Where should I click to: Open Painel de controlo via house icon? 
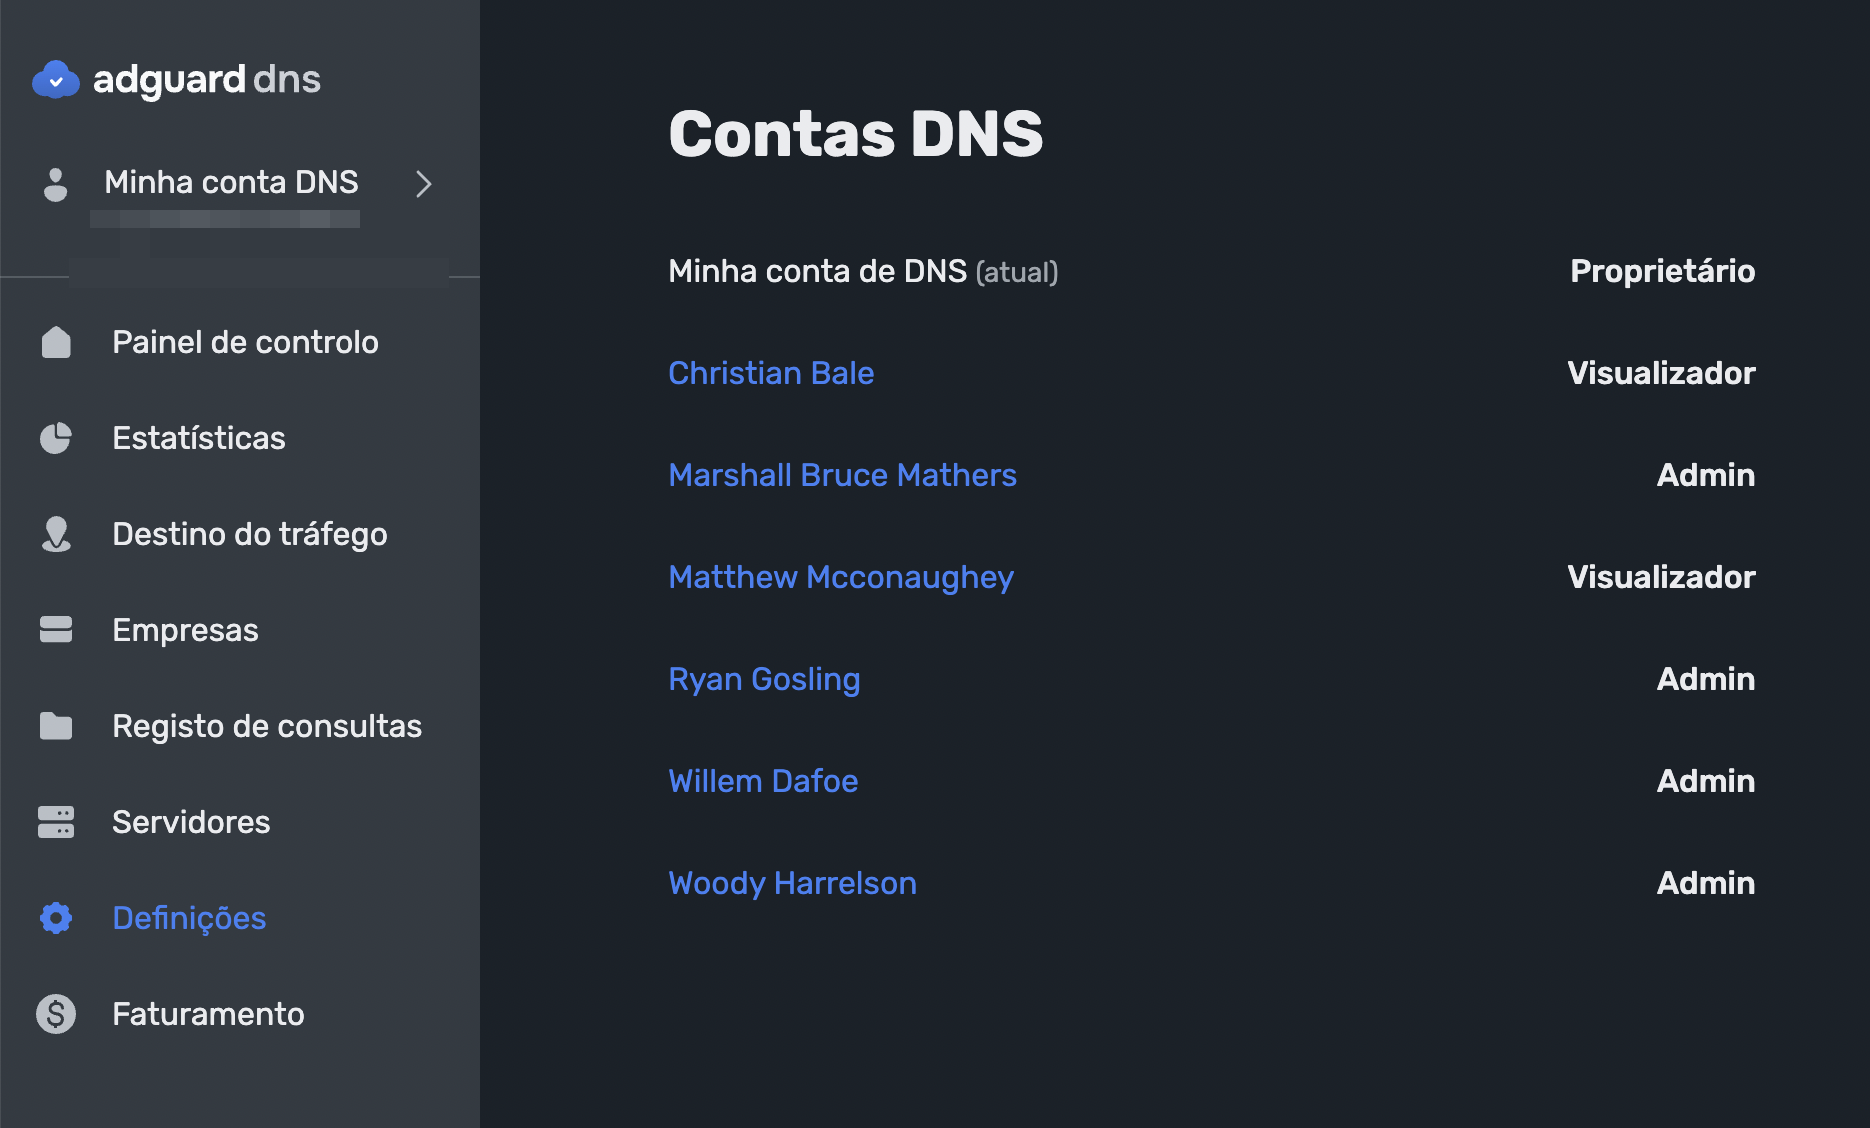pos(56,342)
